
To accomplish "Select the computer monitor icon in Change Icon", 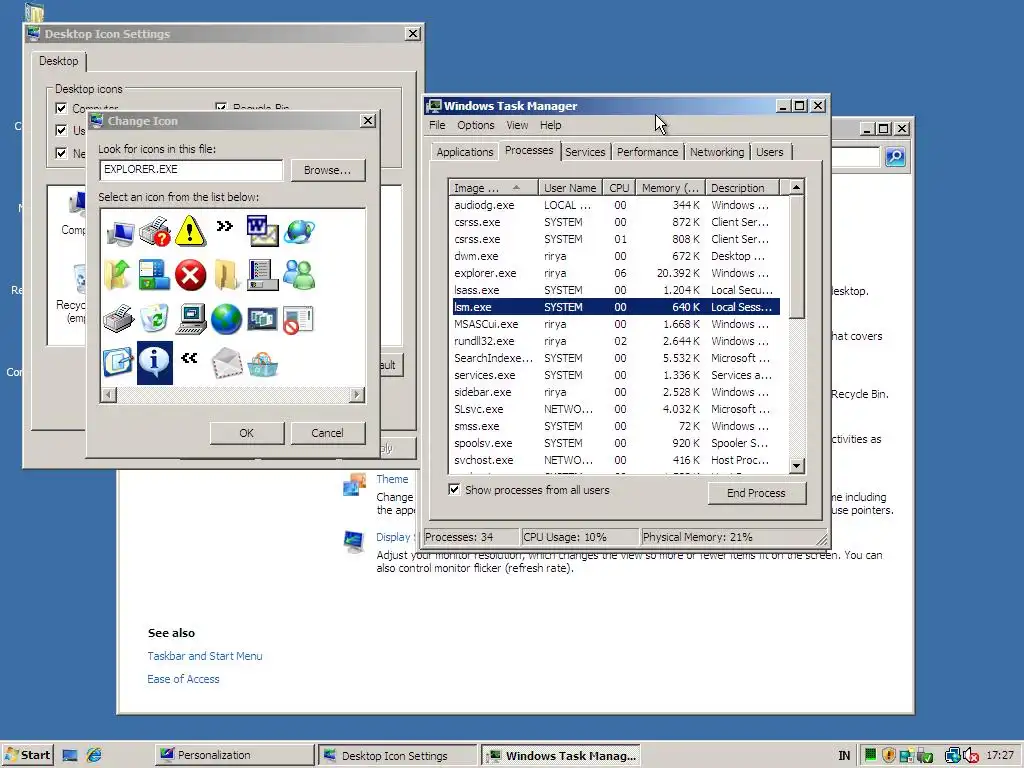I will pos(120,232).
